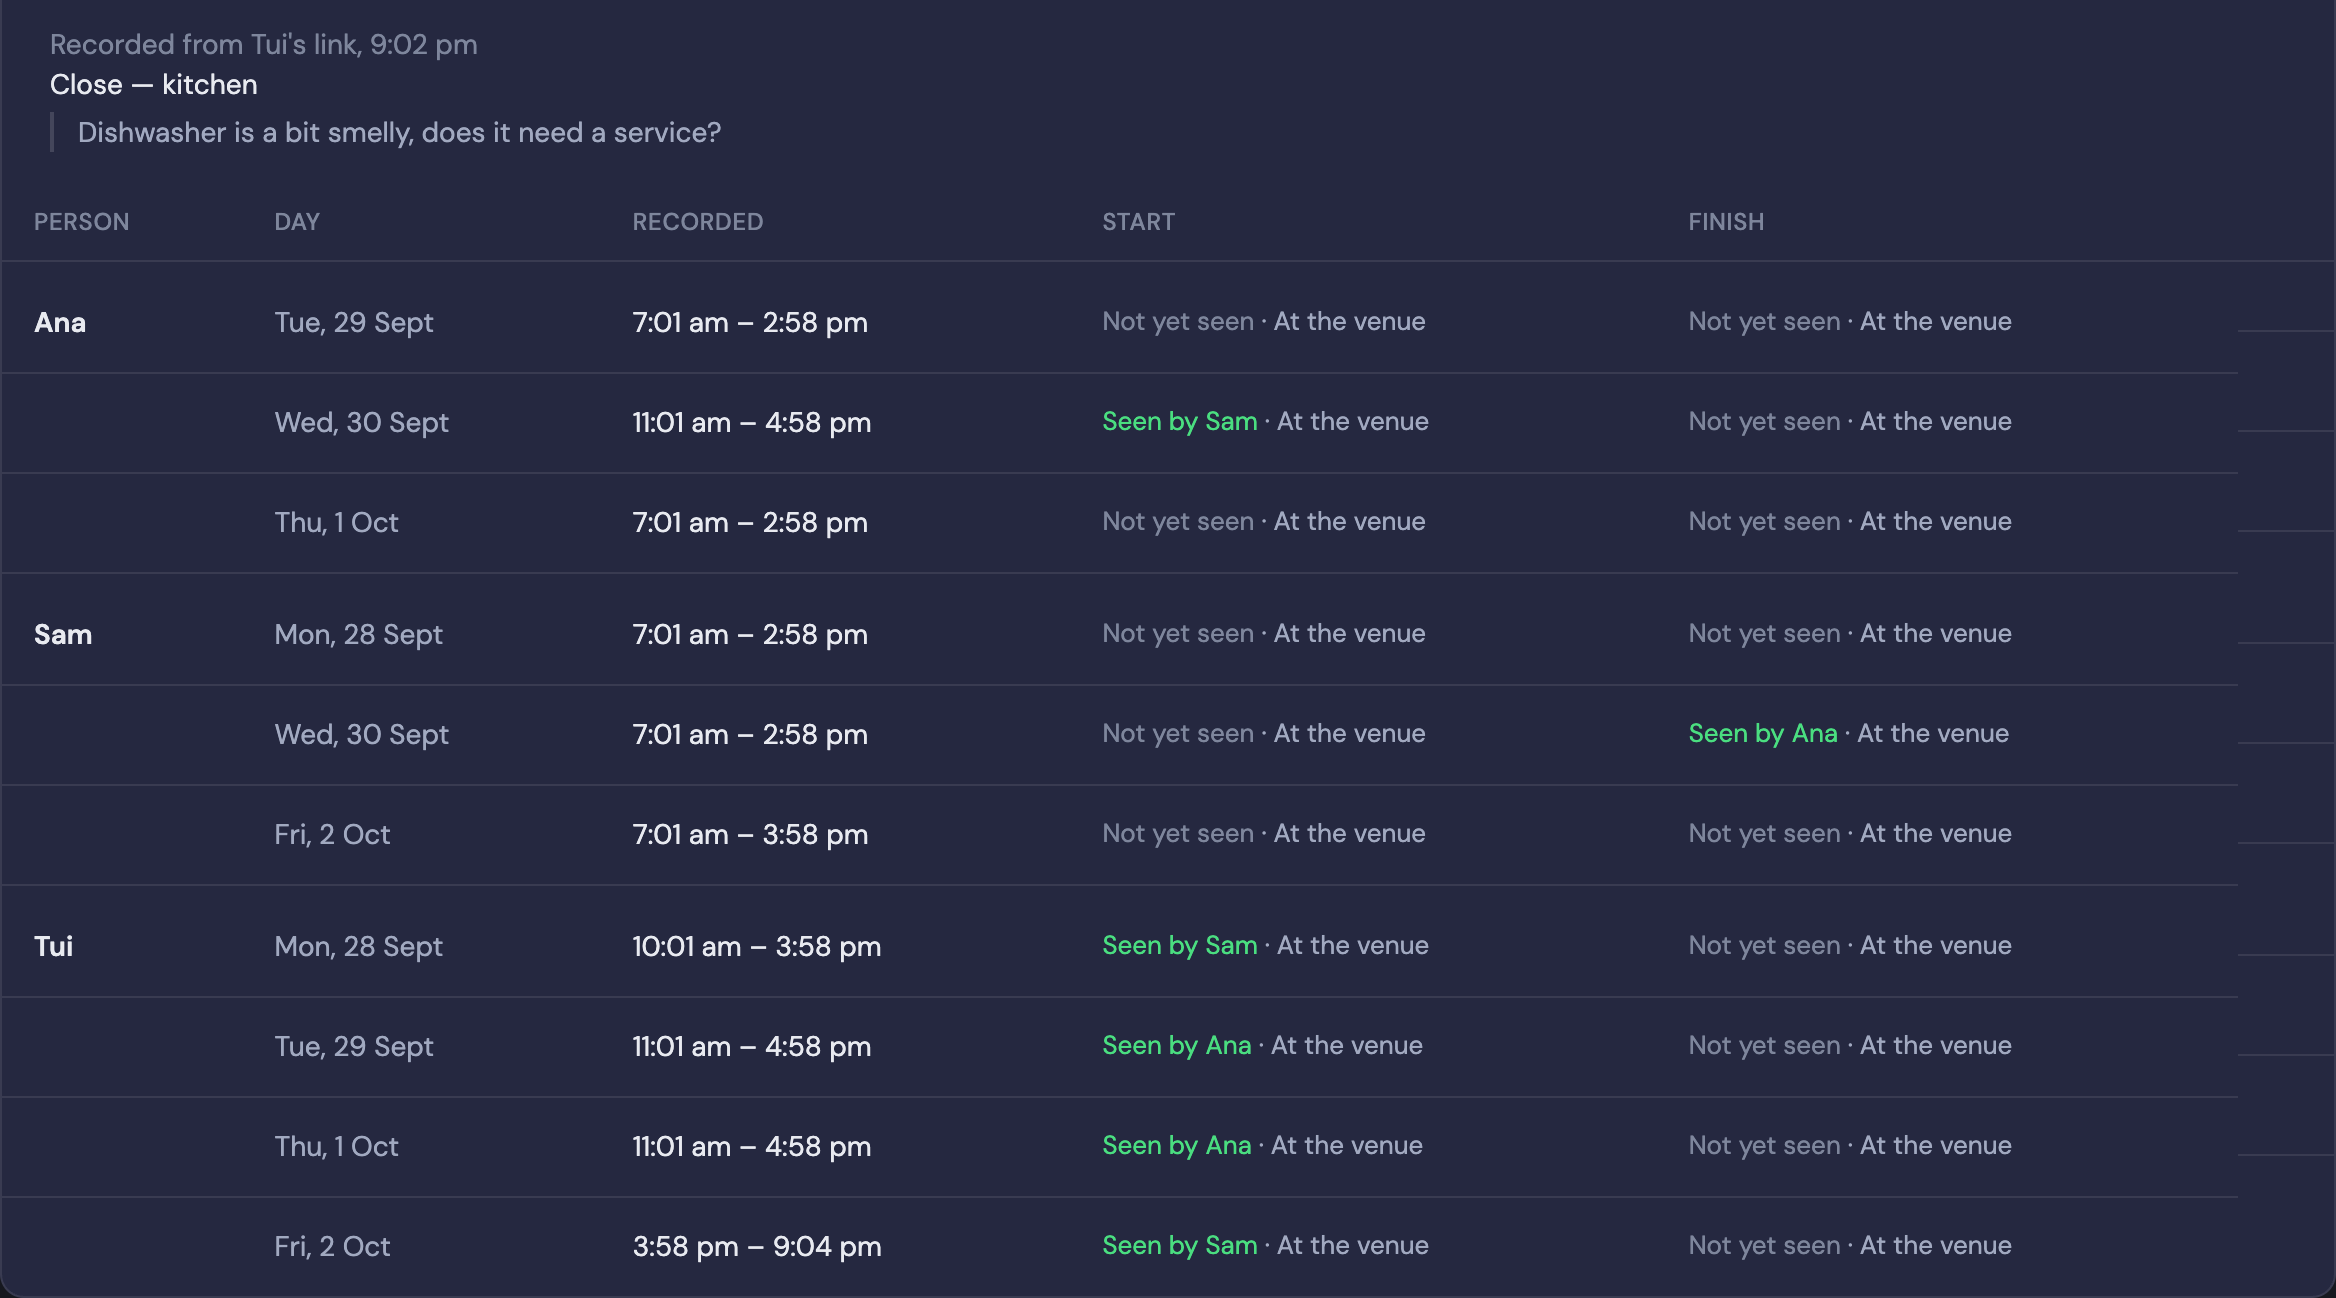Select Ana's Wed, 30 Sept recorded time 11:01 am – 4:58 pm

click(x=752, y=423)
